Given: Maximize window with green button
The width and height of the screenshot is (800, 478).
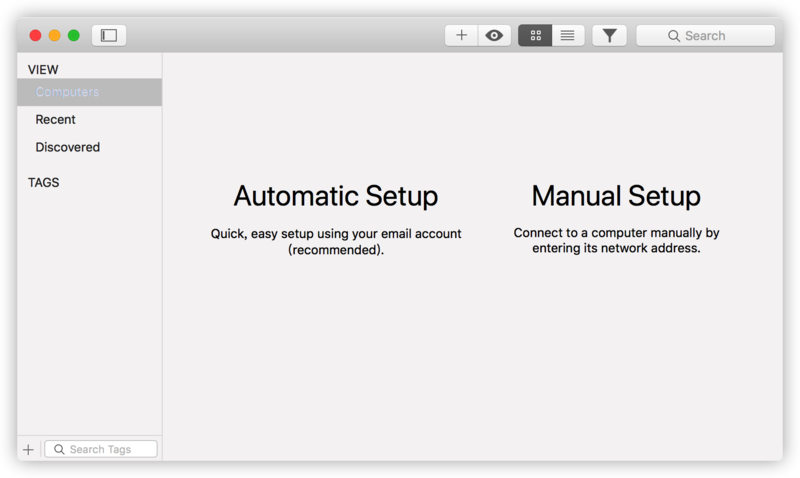Looking at the screenshot, I should 74,35.
